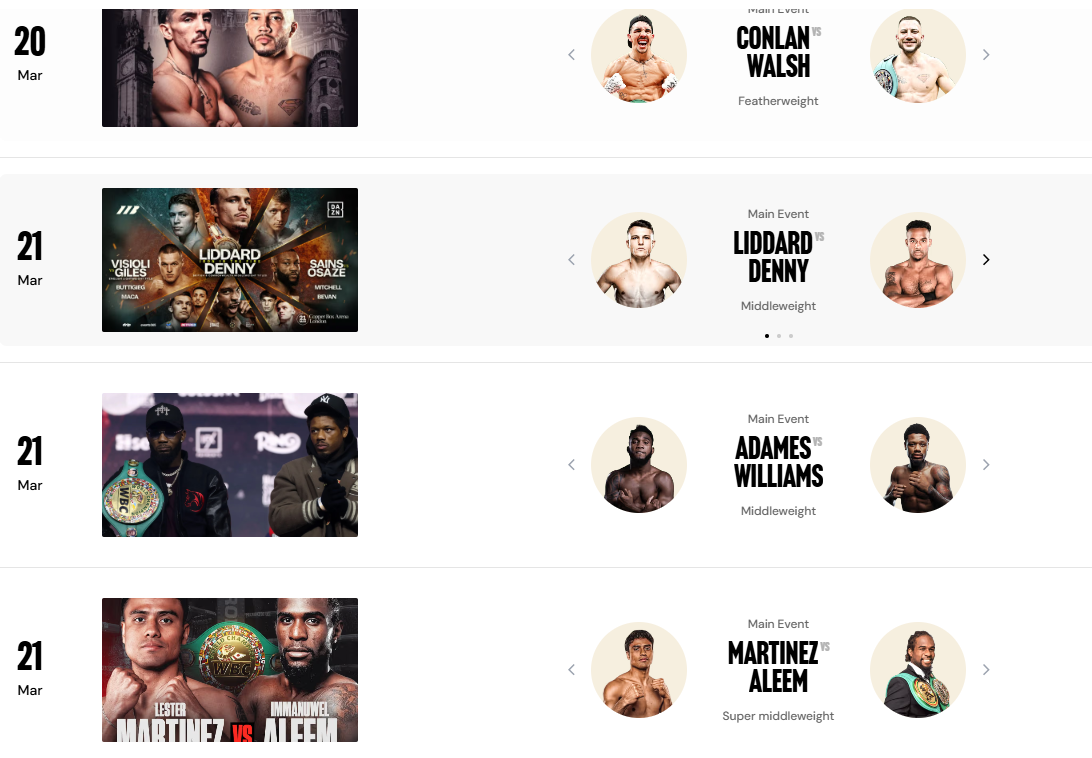Select first carousel dot under Liddard Denny
The width and height of the screenshot is (1092, 758).
[x=767, y=336]
